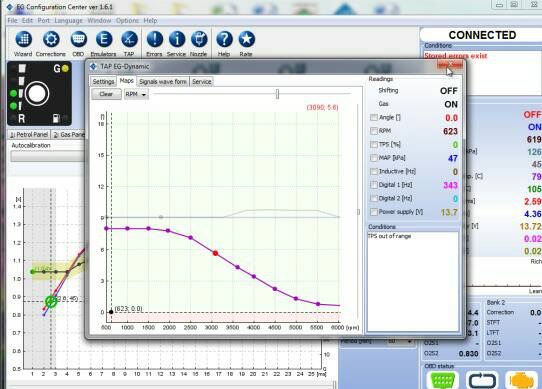Click the green OBD connector status icon
Viewport: 542px width, 389px height.
442,380
